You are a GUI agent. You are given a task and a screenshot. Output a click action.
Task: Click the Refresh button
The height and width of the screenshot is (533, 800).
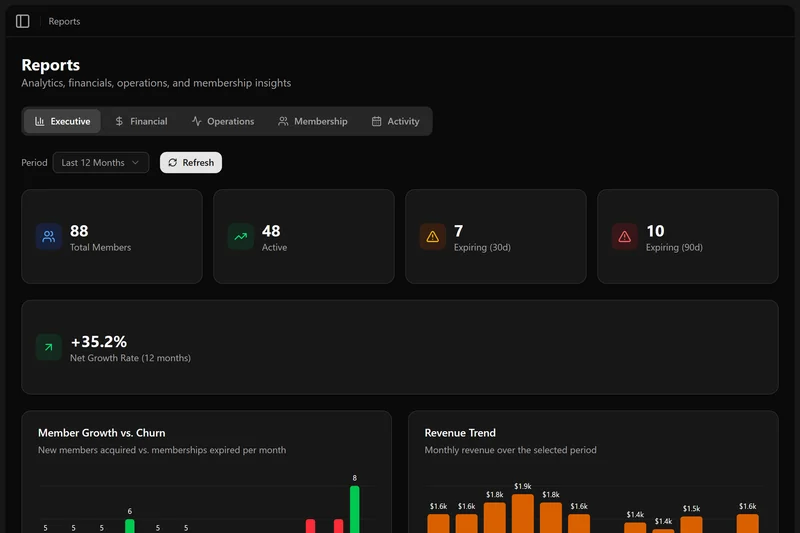[191, 163]
